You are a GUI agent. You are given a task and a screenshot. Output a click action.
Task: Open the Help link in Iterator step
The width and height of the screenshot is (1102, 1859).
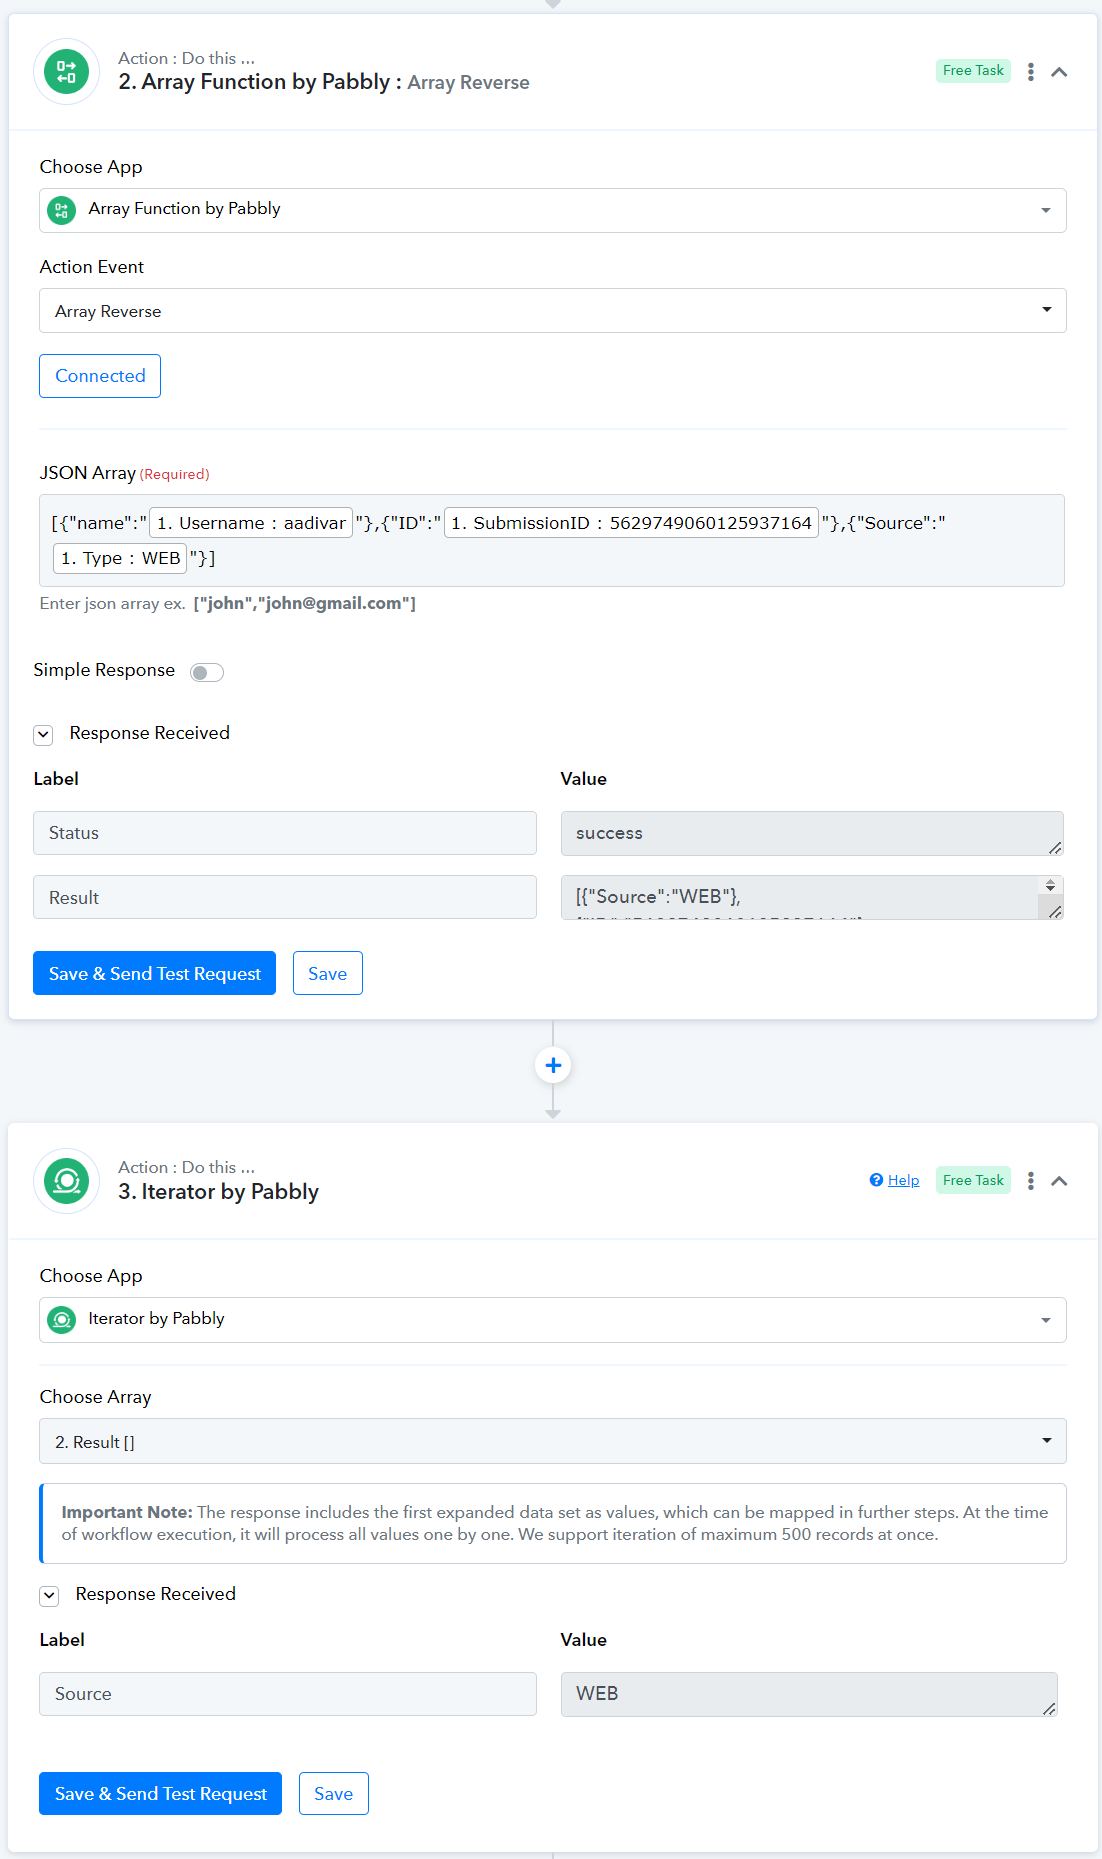[x=903, y=1180]
